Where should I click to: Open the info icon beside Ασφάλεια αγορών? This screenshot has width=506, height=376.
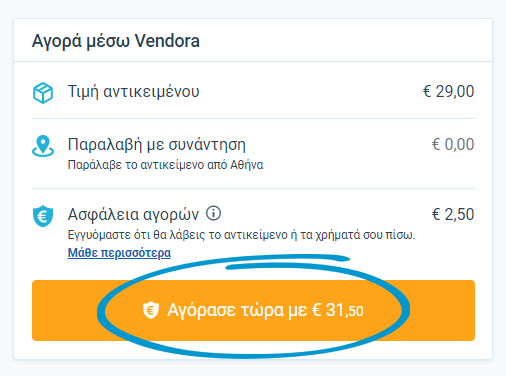tap(213, 213)
